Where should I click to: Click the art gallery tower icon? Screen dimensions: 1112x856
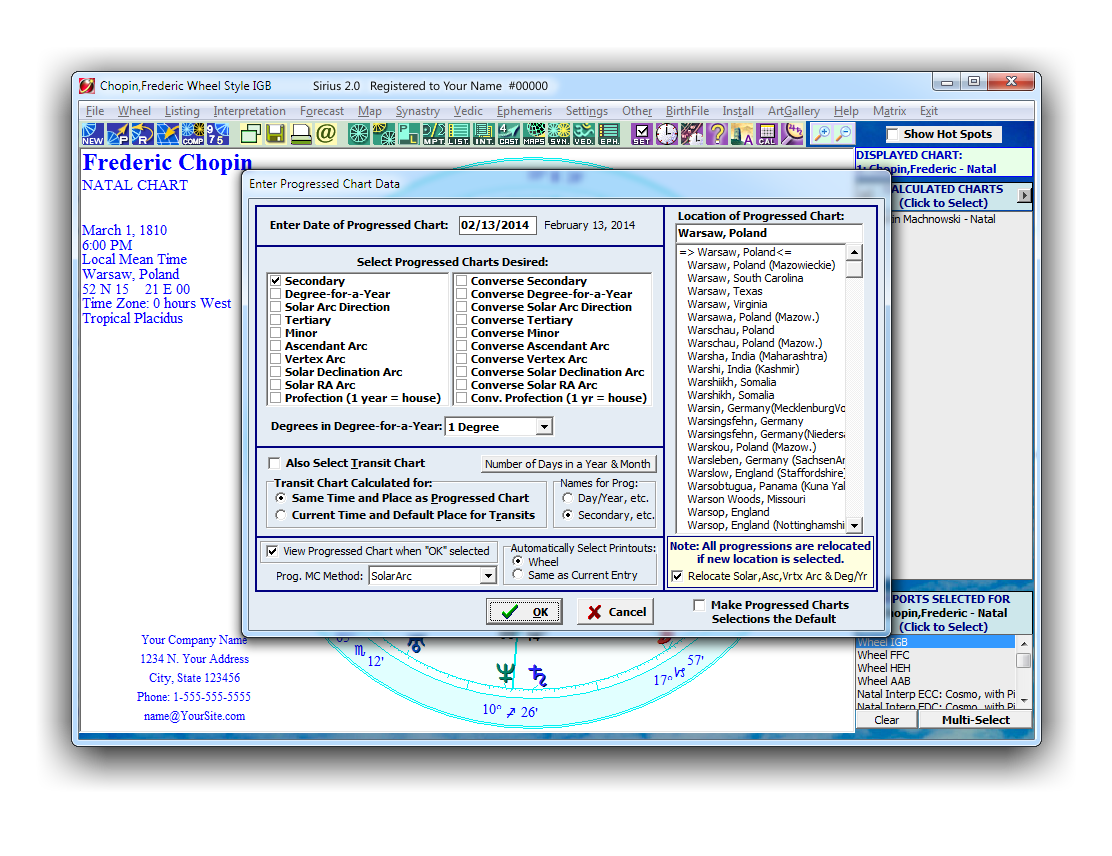point(742,133)
